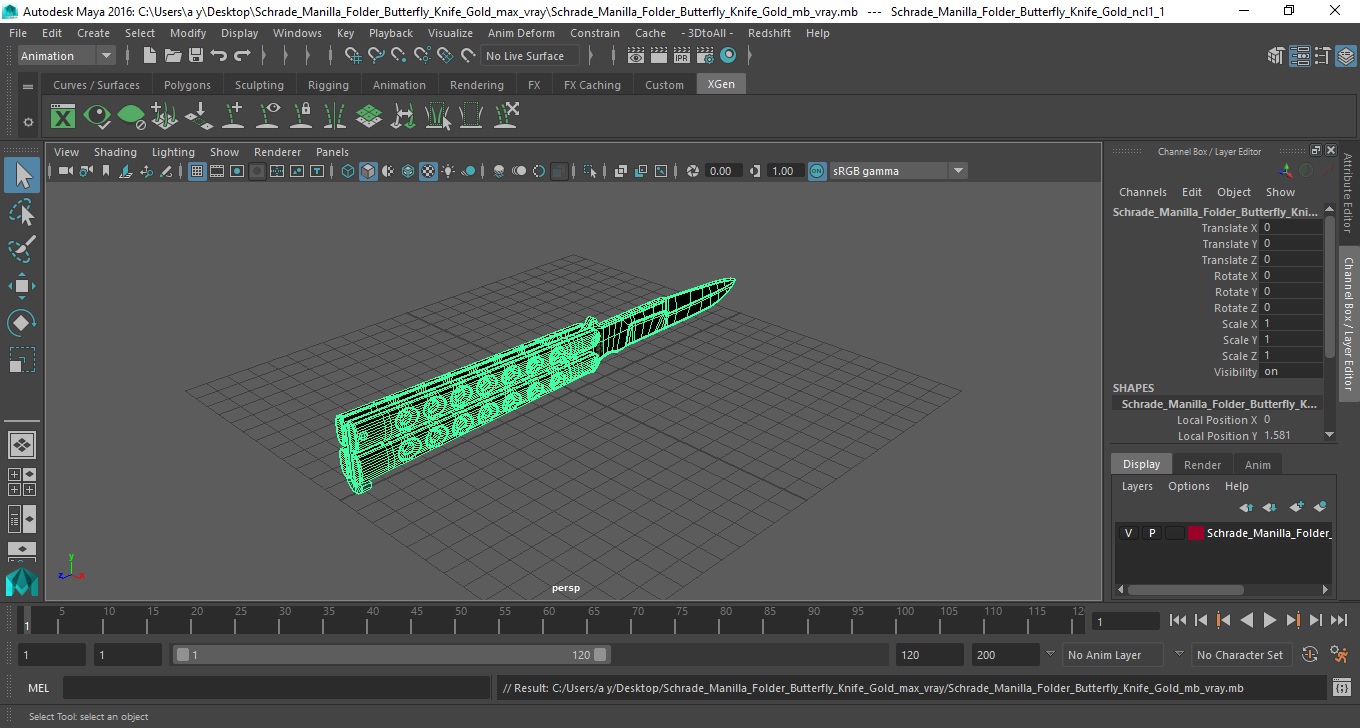Toggle the viewport grid display button
The image size is (1360, 728).
coord(197,171)
